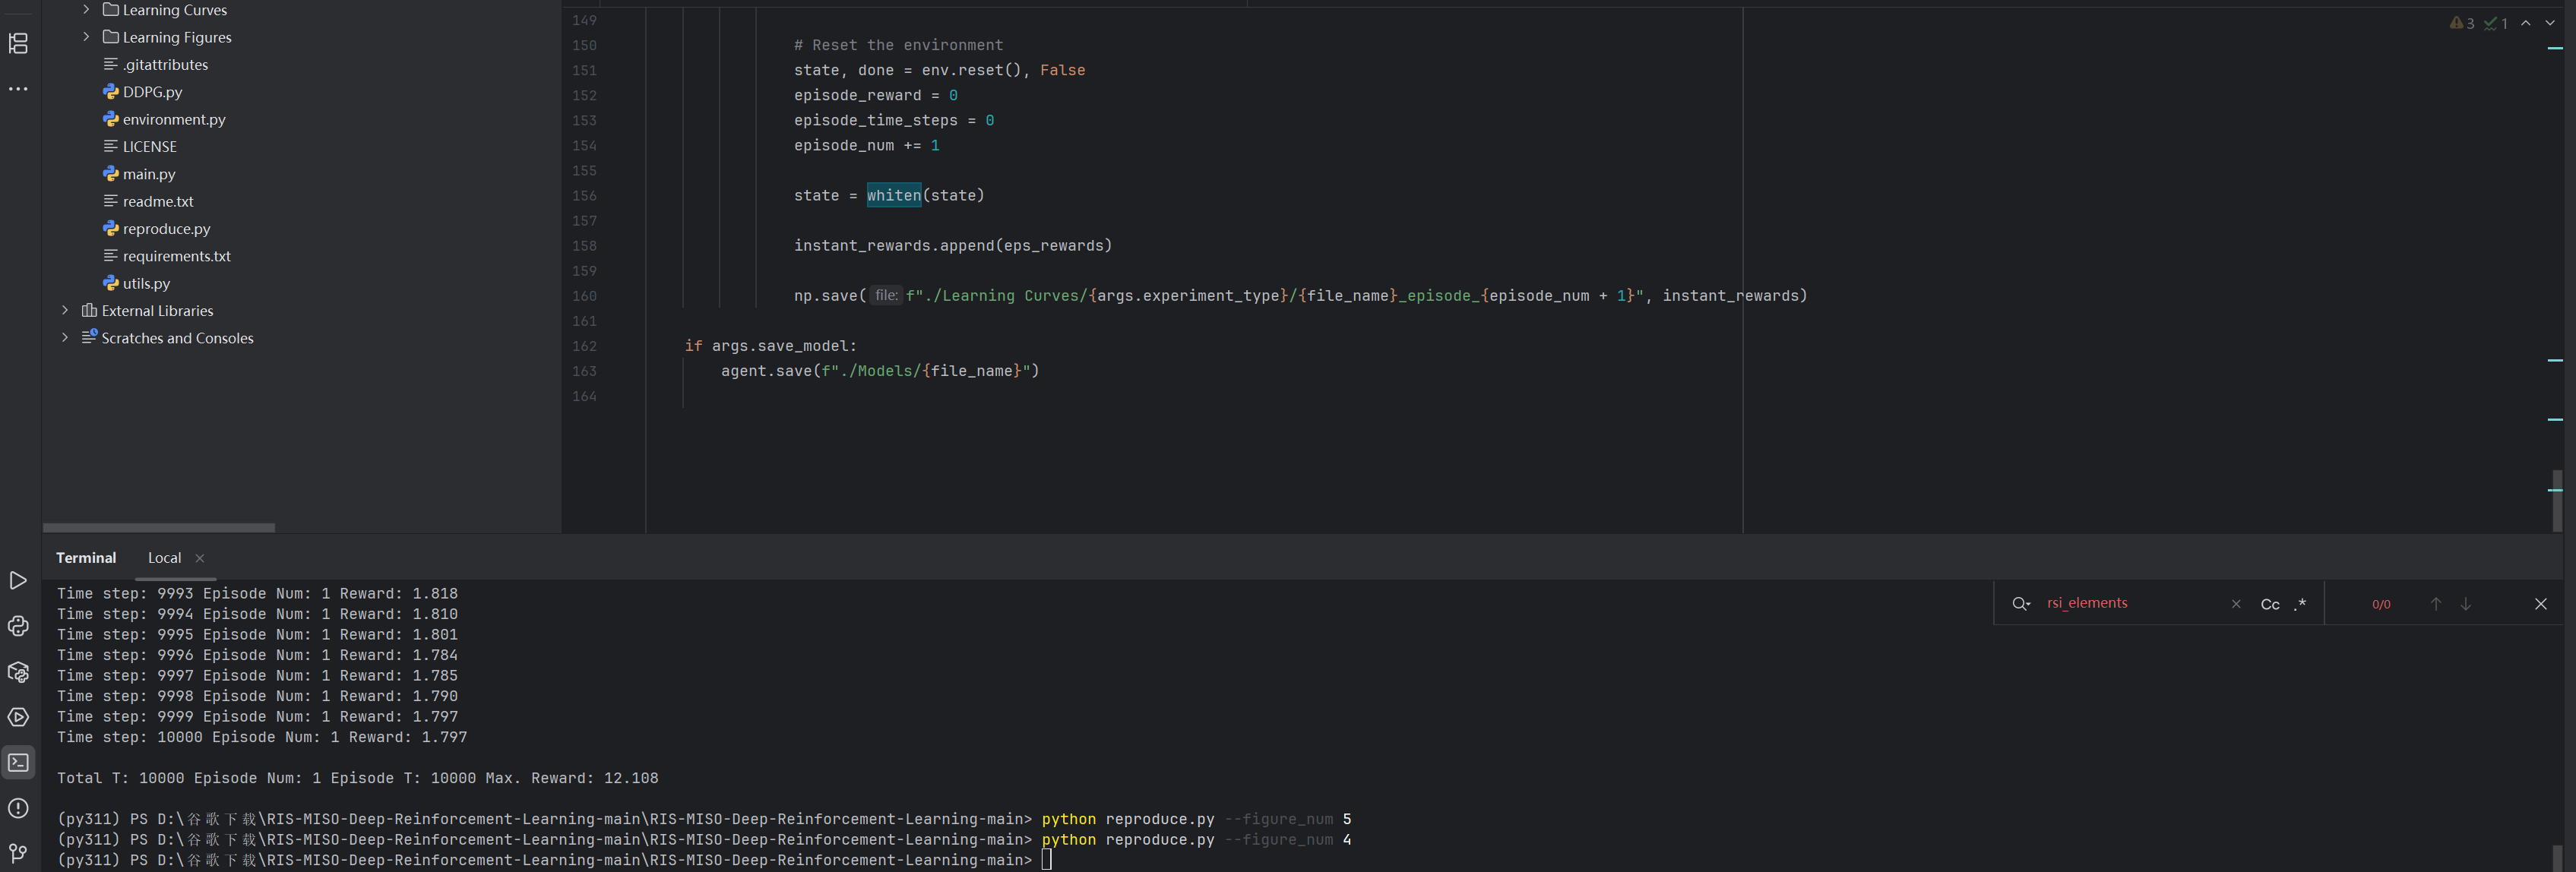Screen dimensions: 2576x872
Task: Click 'Time step: 9993' terminal line
Action: coord(257,594)
